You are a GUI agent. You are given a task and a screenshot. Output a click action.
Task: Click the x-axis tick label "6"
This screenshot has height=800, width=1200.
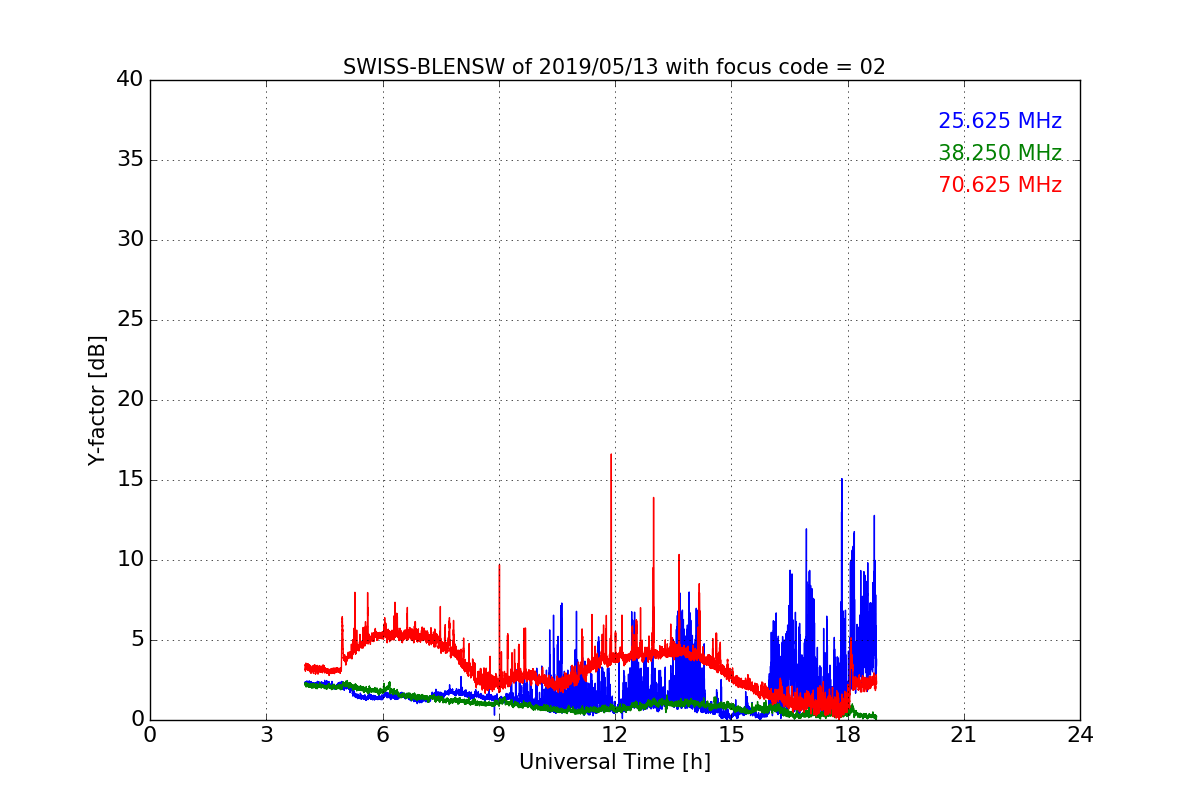pyautogui.click(x=383, y=734)
